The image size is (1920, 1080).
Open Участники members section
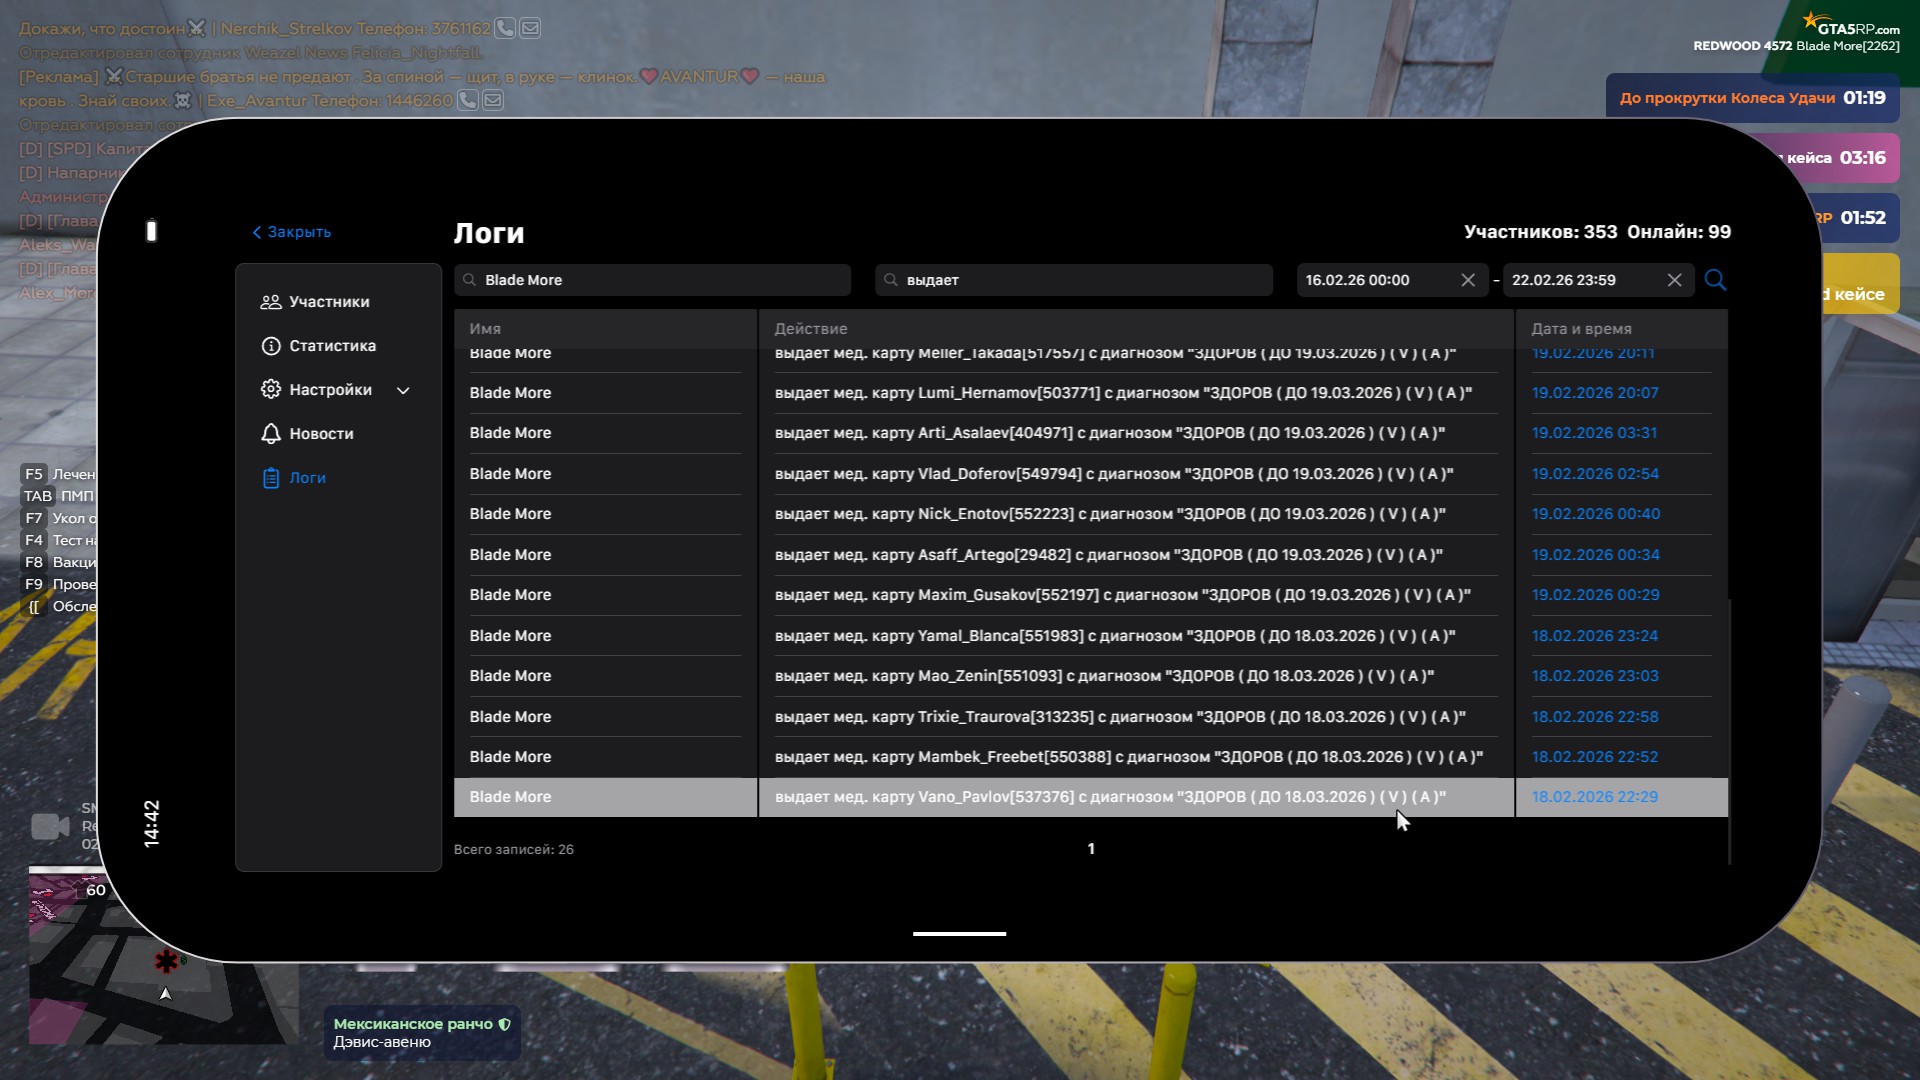[328, 302]
